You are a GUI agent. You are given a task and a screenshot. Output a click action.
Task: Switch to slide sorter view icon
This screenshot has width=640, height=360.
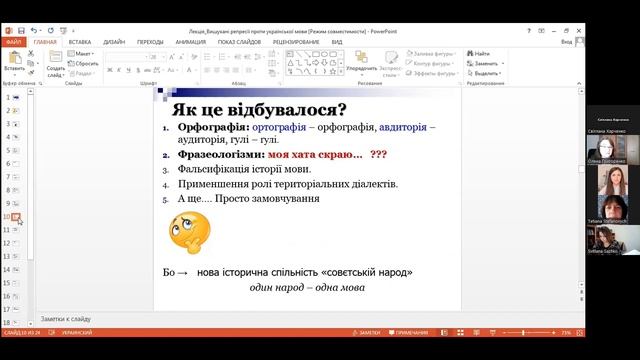(x=460, y=333)
